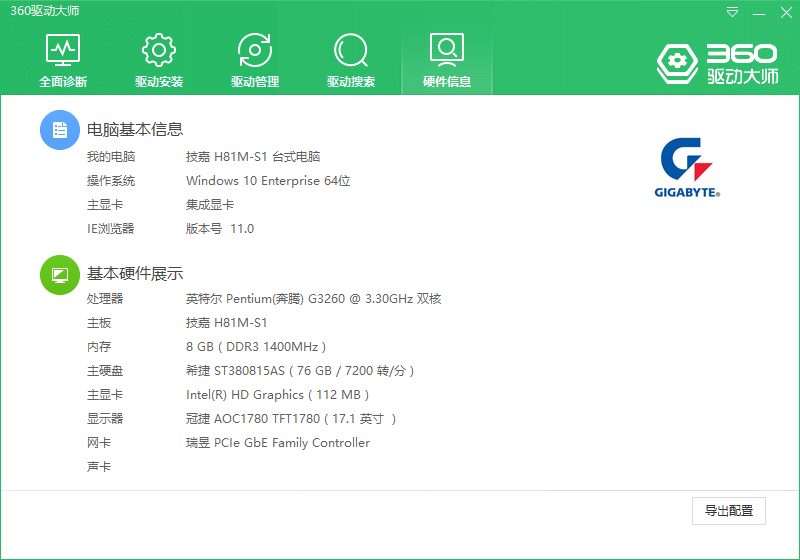
Task: Click the GIGABYTE brand logo
Action: 687,167
